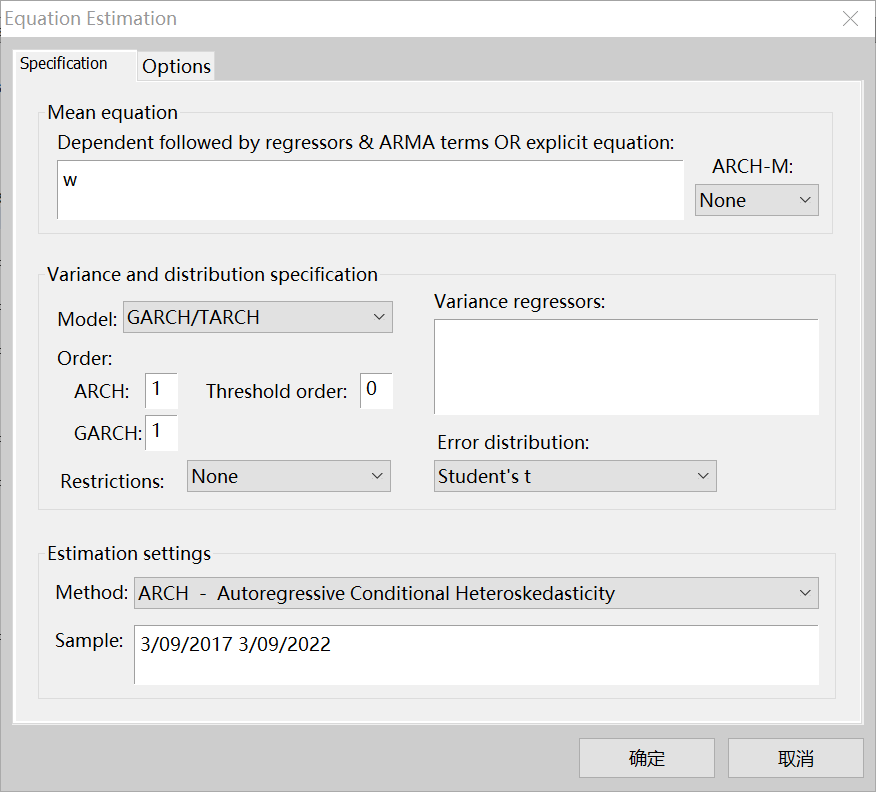Click the ARCH order input field
Image resolution: width=876 pixels, height=792 pixels.
tap(161, 390)
